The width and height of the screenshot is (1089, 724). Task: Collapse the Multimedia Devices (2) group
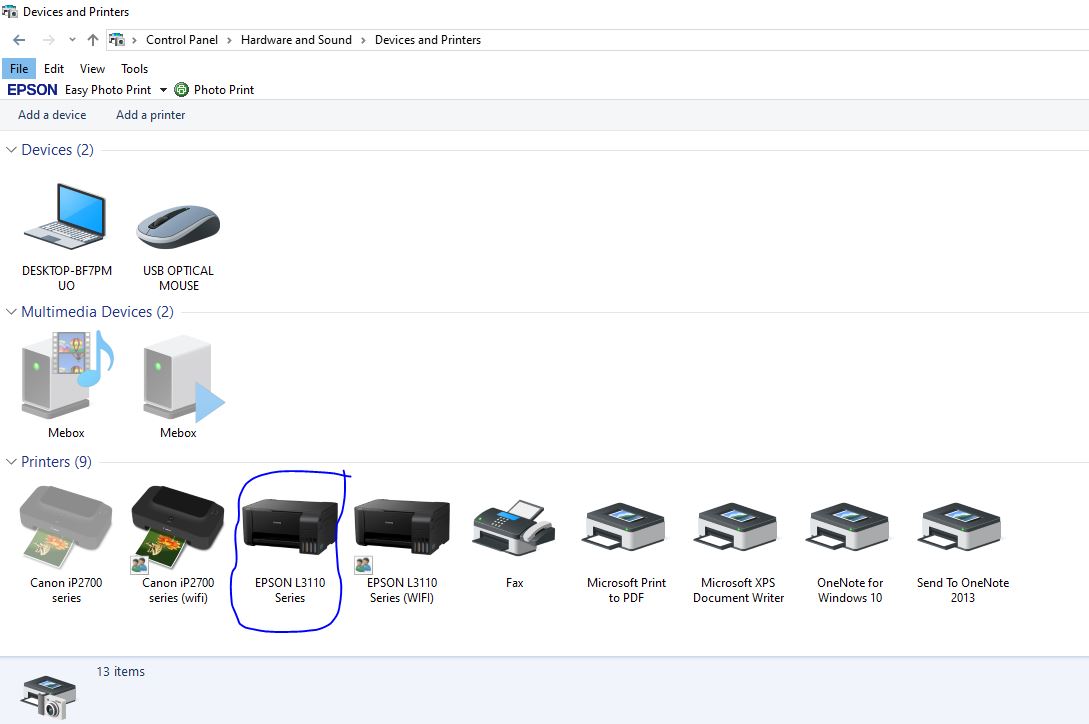pyautogui.click(x=11, y=312)
